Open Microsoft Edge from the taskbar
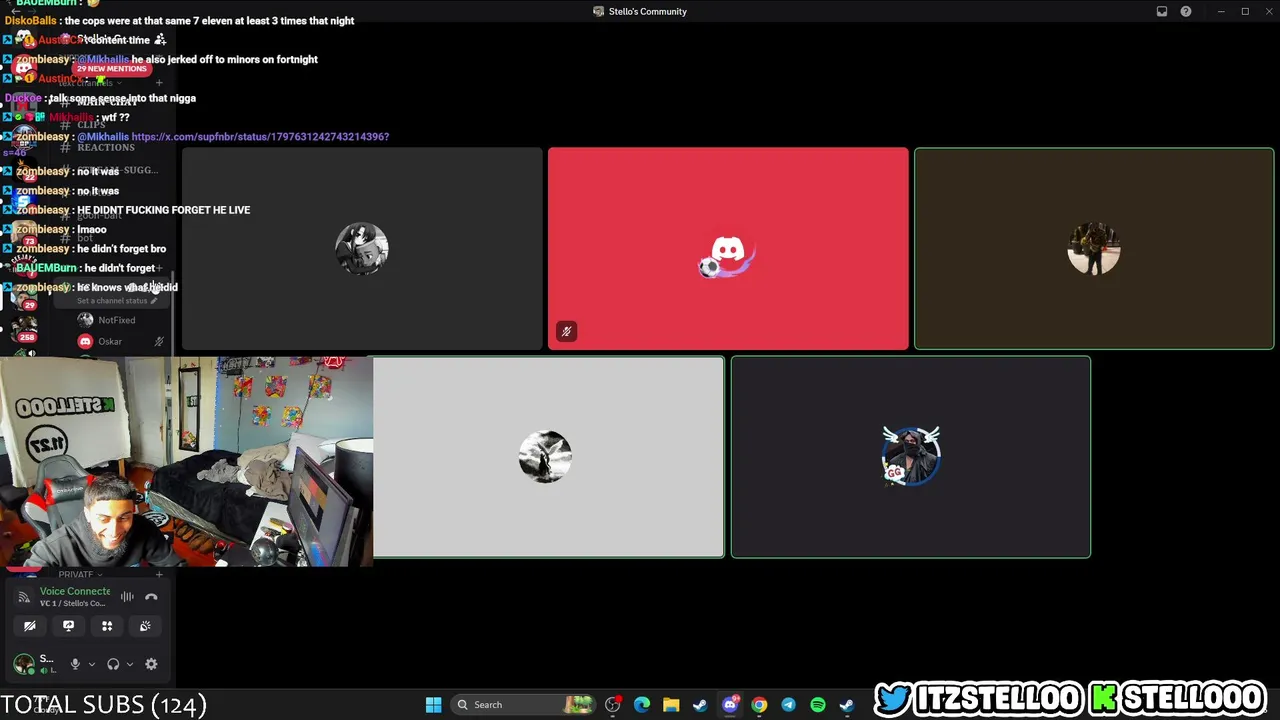The height and width of the screenshot is (720, 1280). click(x=642, y=705)
